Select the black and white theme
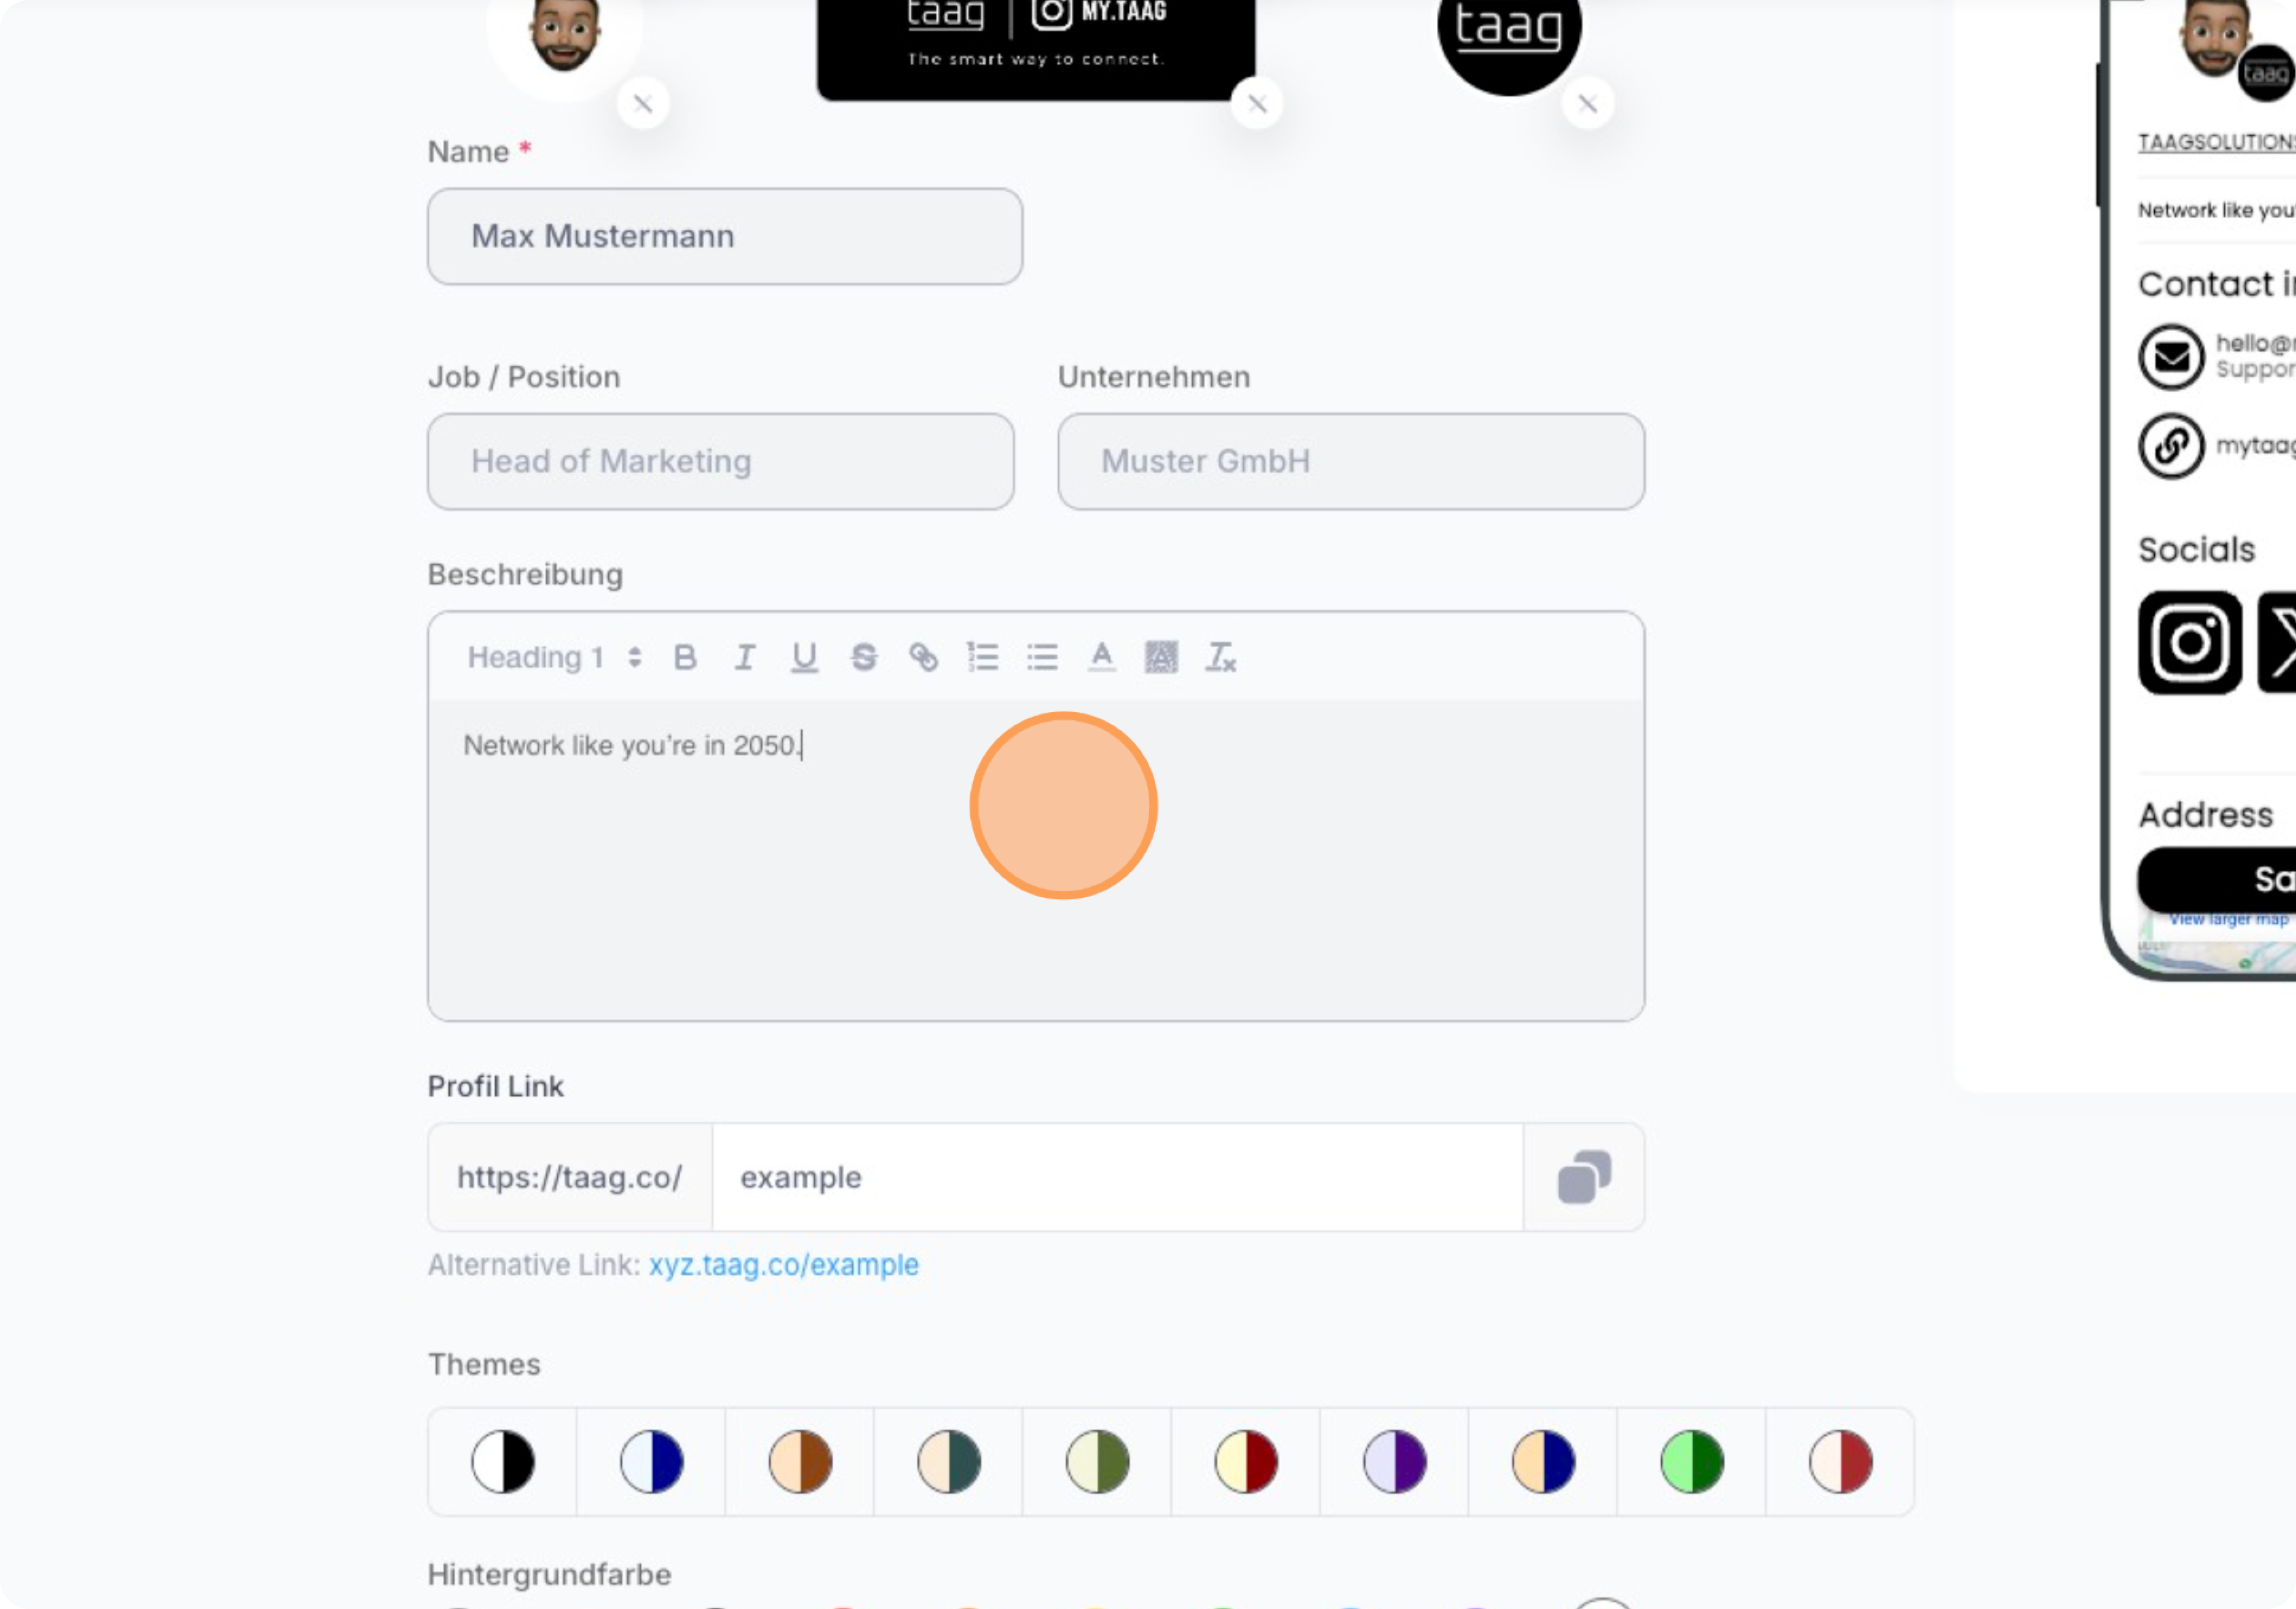 [x=503, y=1461]
